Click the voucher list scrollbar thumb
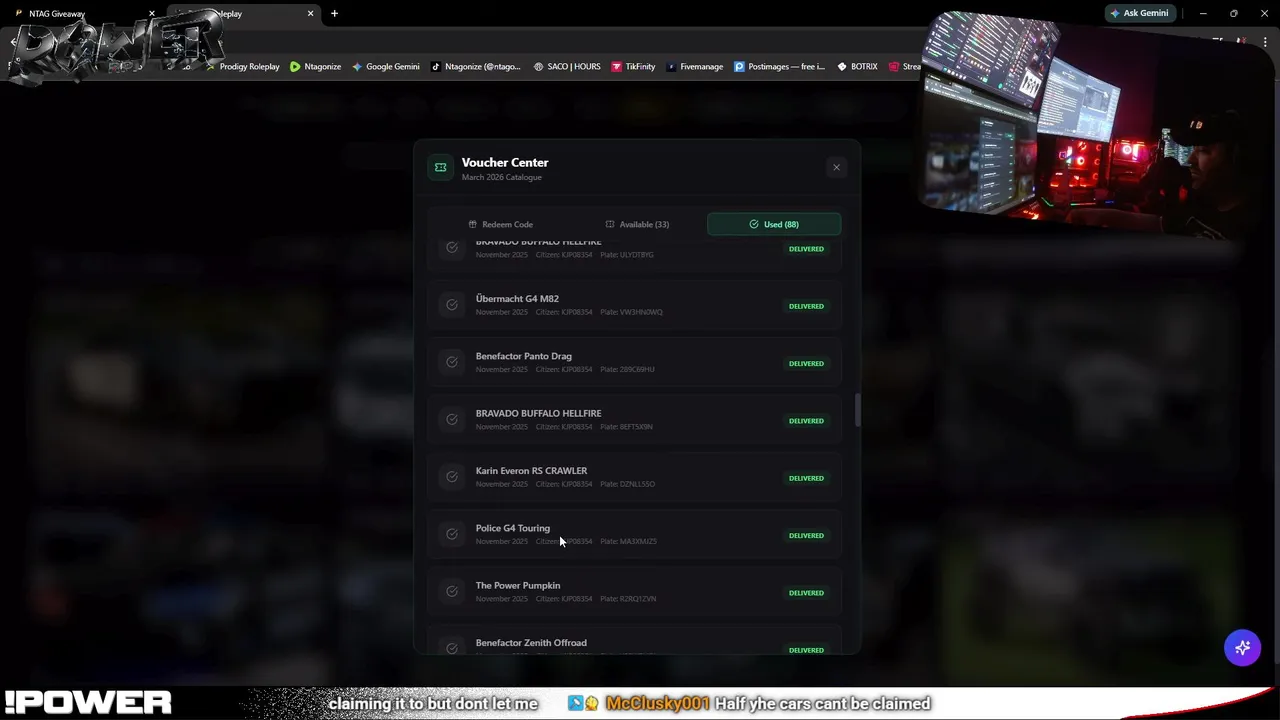The image size is (1280, 720). tap(857, 410)
